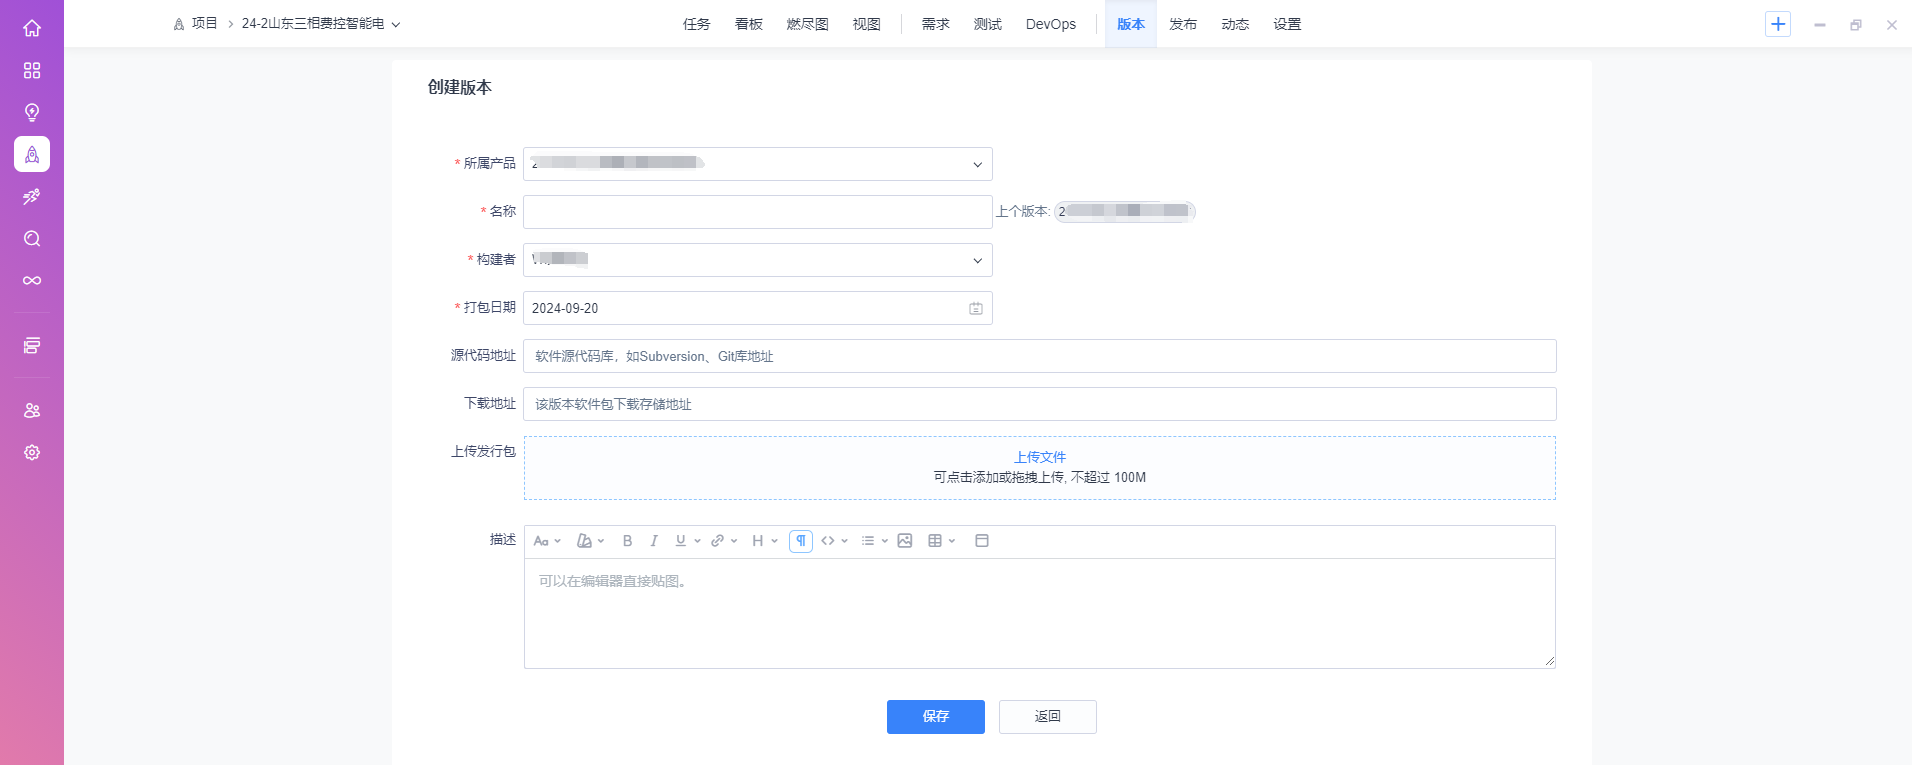This screenshot has width=1912, height=765.
Task: Click the 保存 button
Action: pyautogui.click(x=935, y=717)
